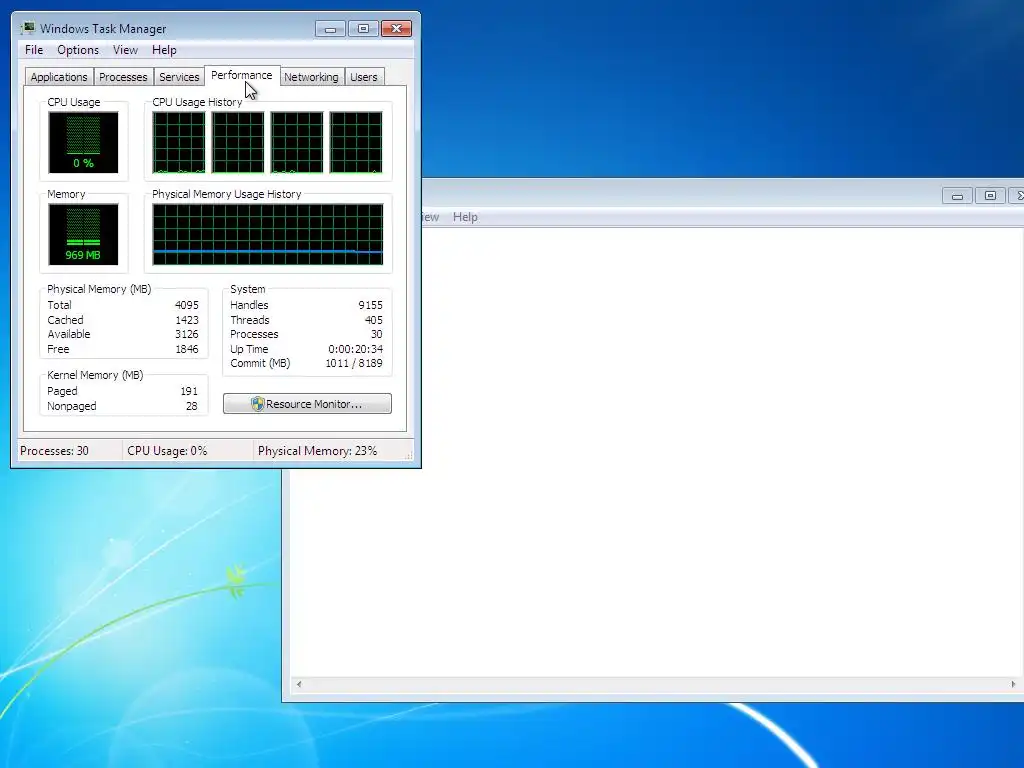Click left scroll arrow in background window
This screenshot has width=1024, height=768.
(299, 684)
